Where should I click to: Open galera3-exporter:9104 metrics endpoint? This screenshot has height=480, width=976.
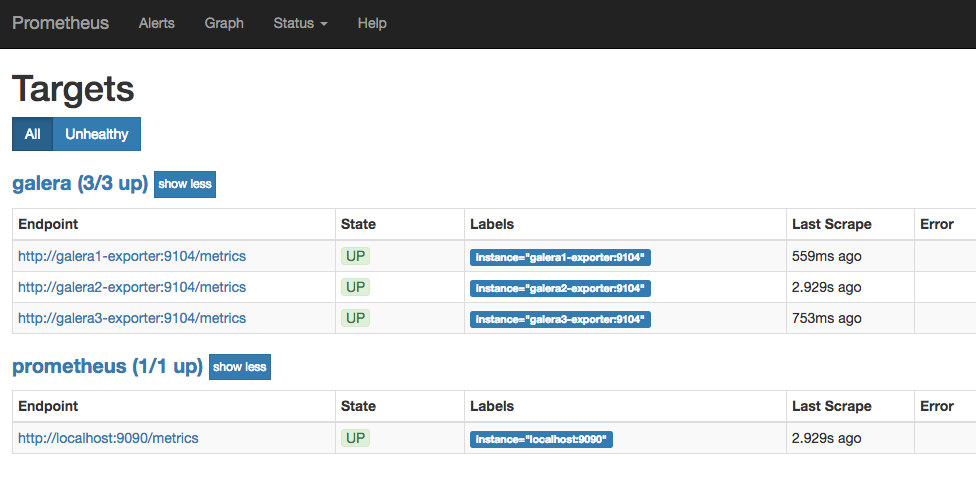click(132, 318)
